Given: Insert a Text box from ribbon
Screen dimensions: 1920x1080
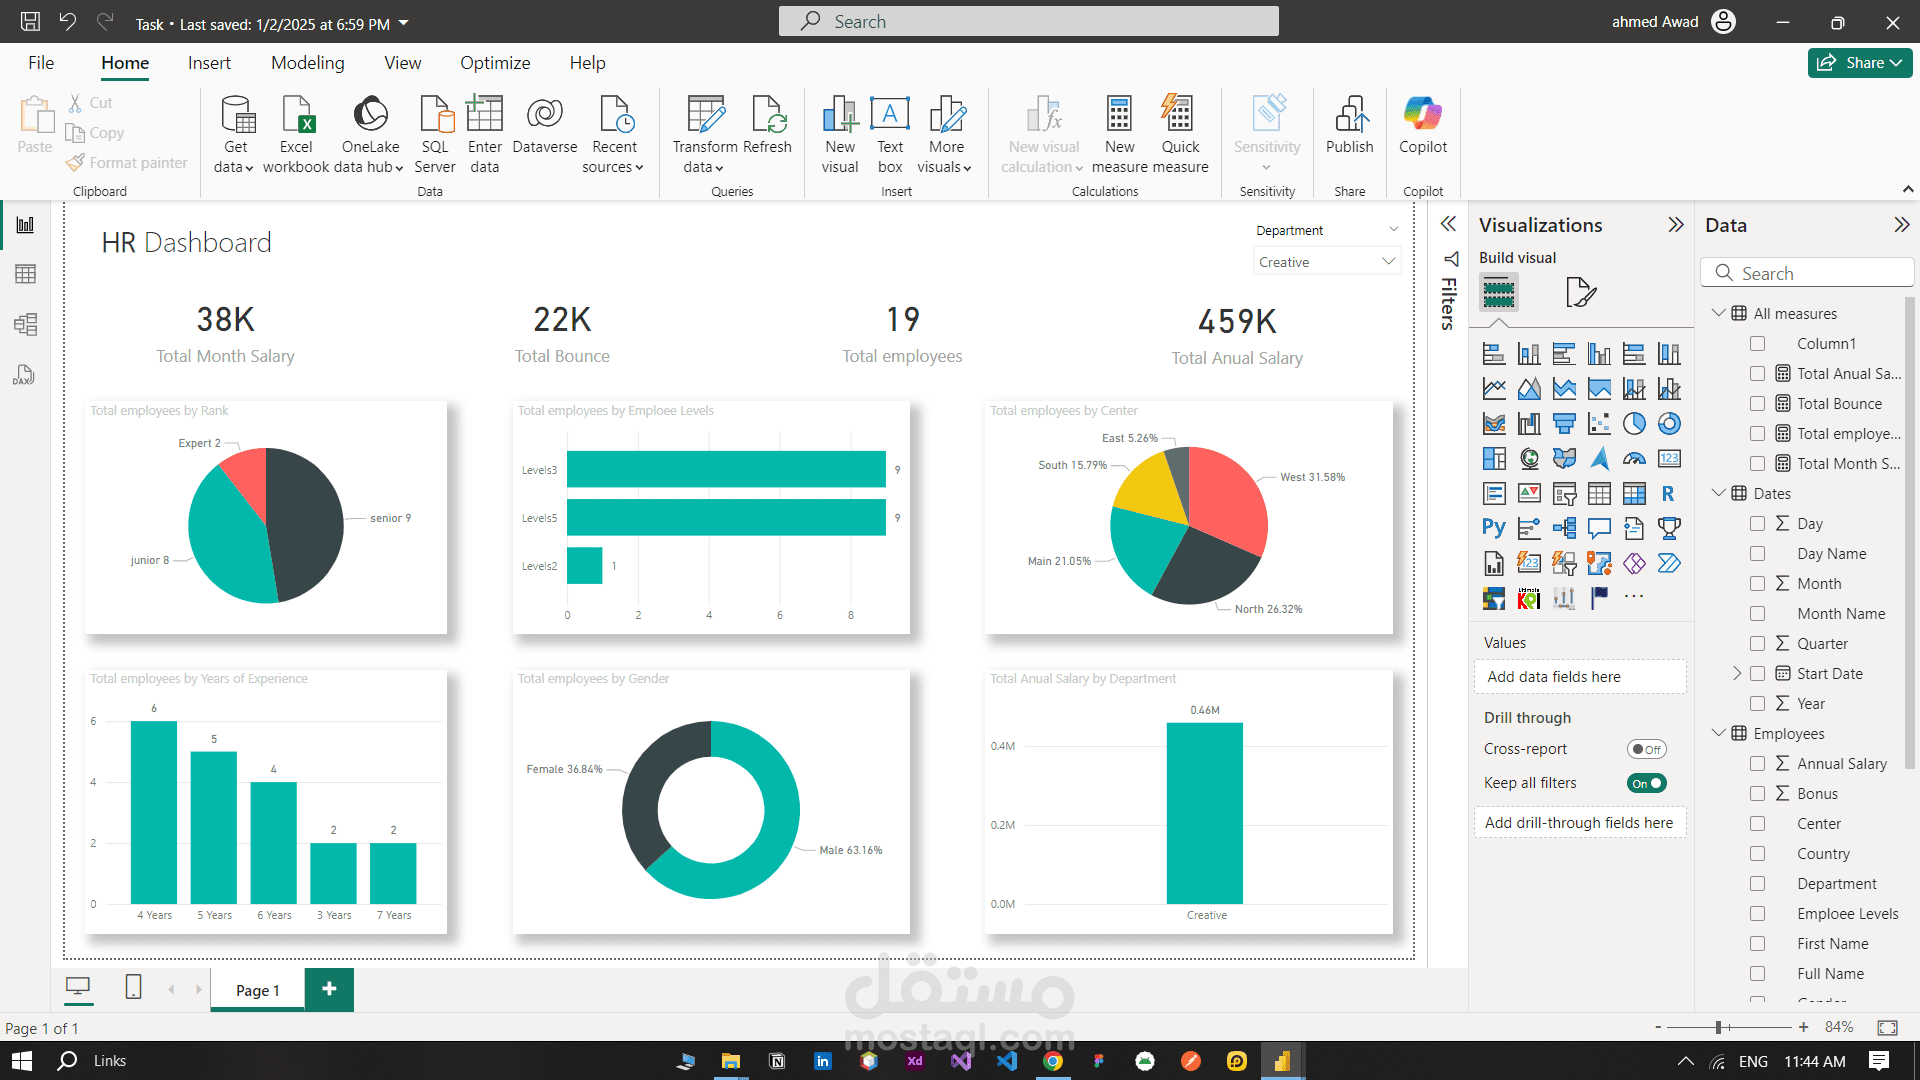Looking at the screenshot, I should click(x=889, y=116).
